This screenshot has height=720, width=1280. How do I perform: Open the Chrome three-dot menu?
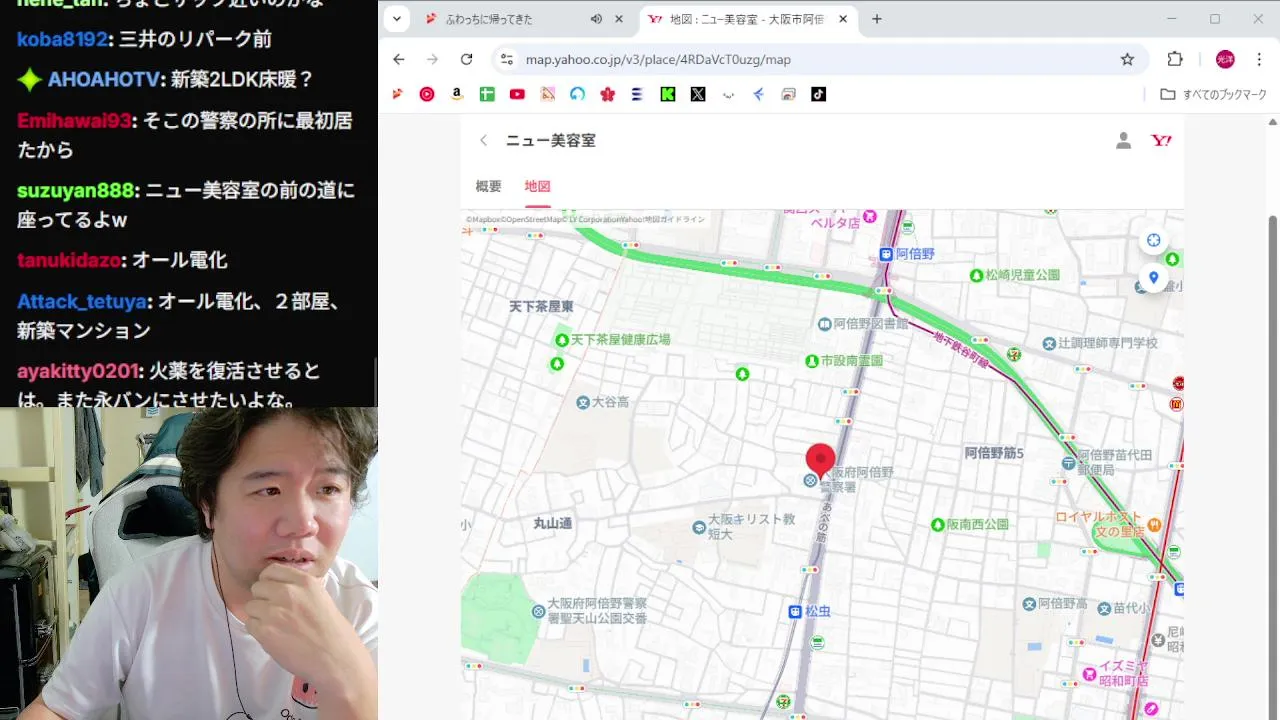(1259, 59)
